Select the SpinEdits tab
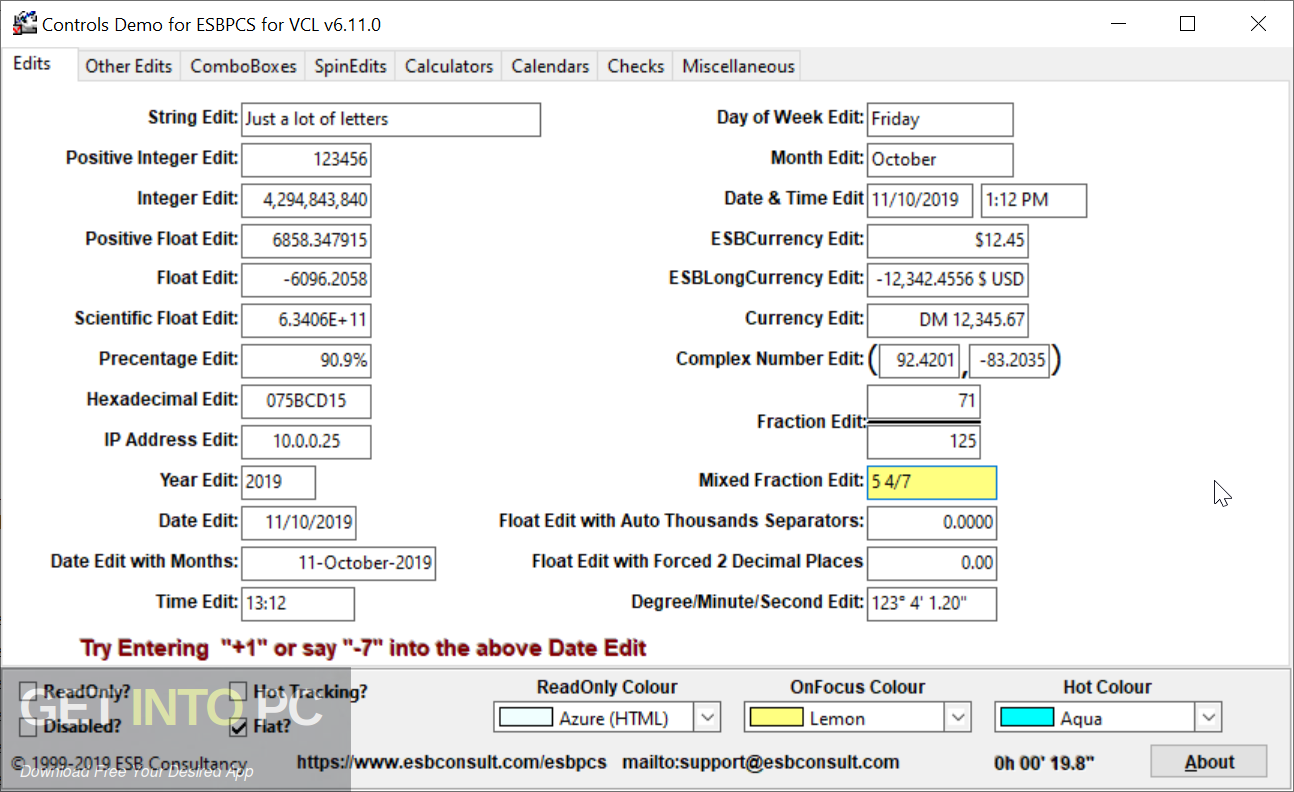The height and width of the screenshot is (792, 1294). coord(350,66)
